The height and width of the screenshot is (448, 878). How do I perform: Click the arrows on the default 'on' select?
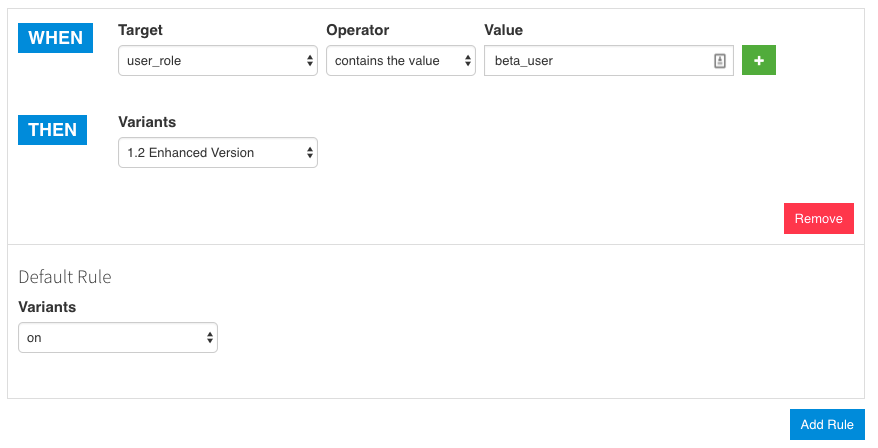point(210,338)
